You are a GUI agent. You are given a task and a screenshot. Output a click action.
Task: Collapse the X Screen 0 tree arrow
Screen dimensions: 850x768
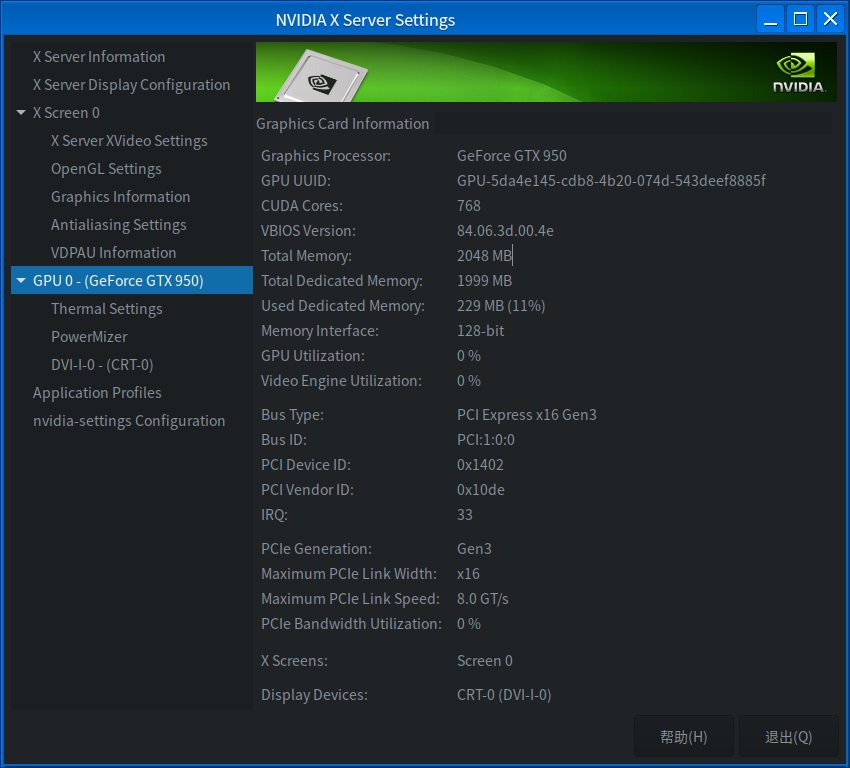pyautogui.click(x=21, y=113)
